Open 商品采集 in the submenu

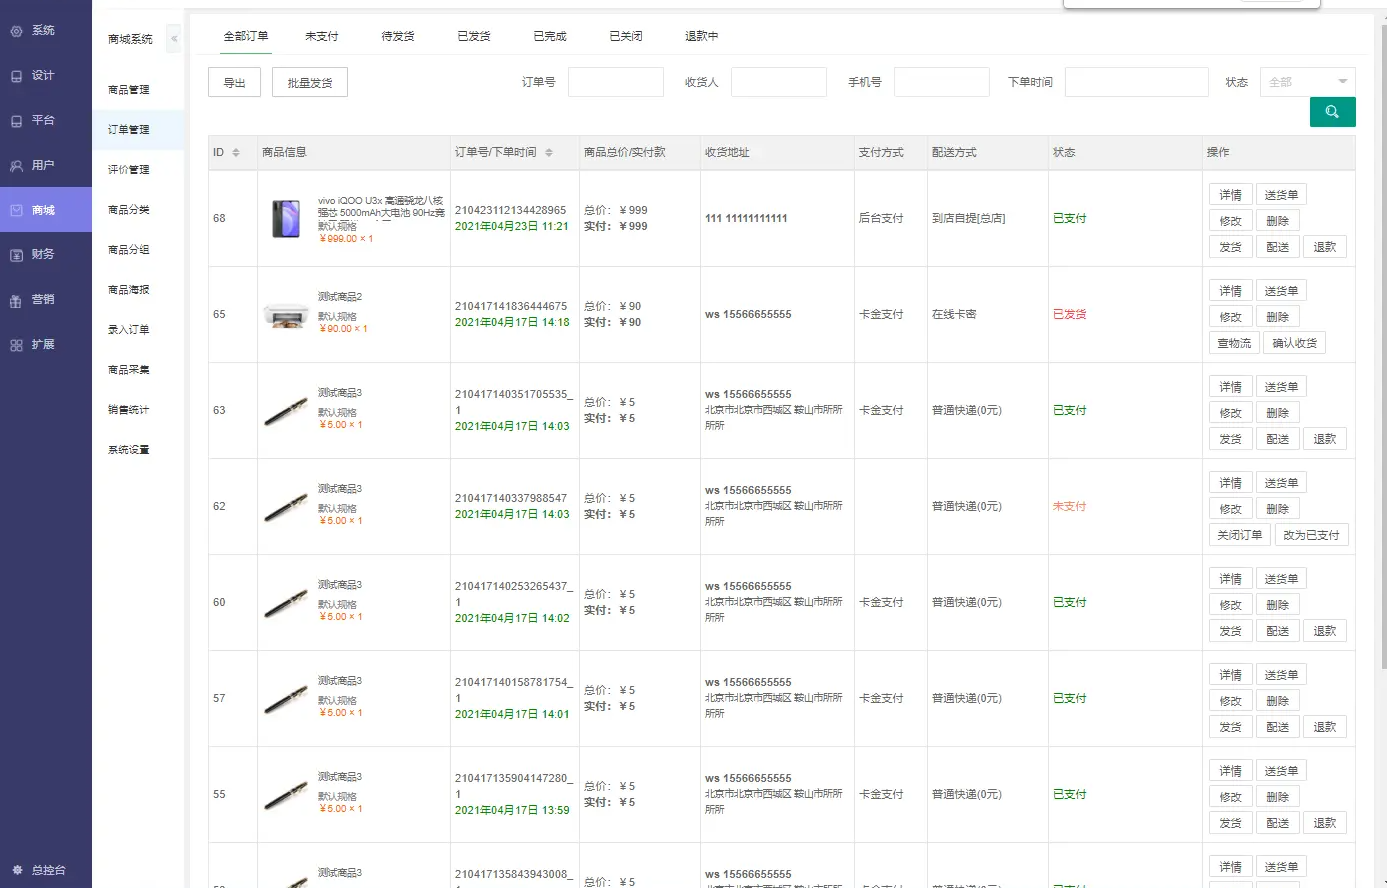(x=129, y=370)
